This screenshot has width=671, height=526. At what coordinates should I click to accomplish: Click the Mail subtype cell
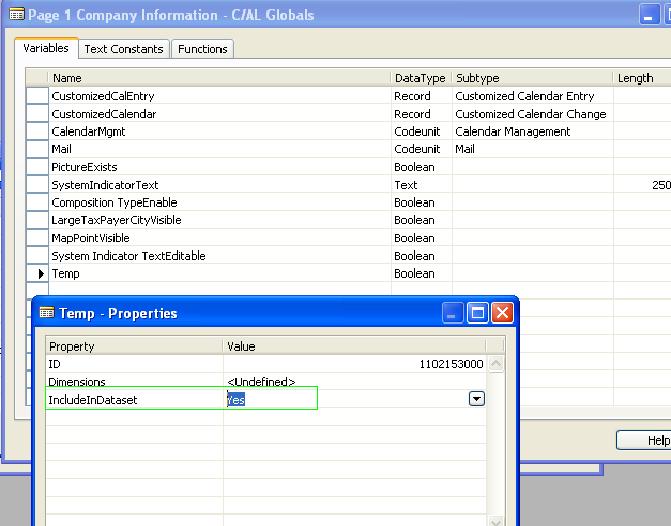click(x=532, y=149)
